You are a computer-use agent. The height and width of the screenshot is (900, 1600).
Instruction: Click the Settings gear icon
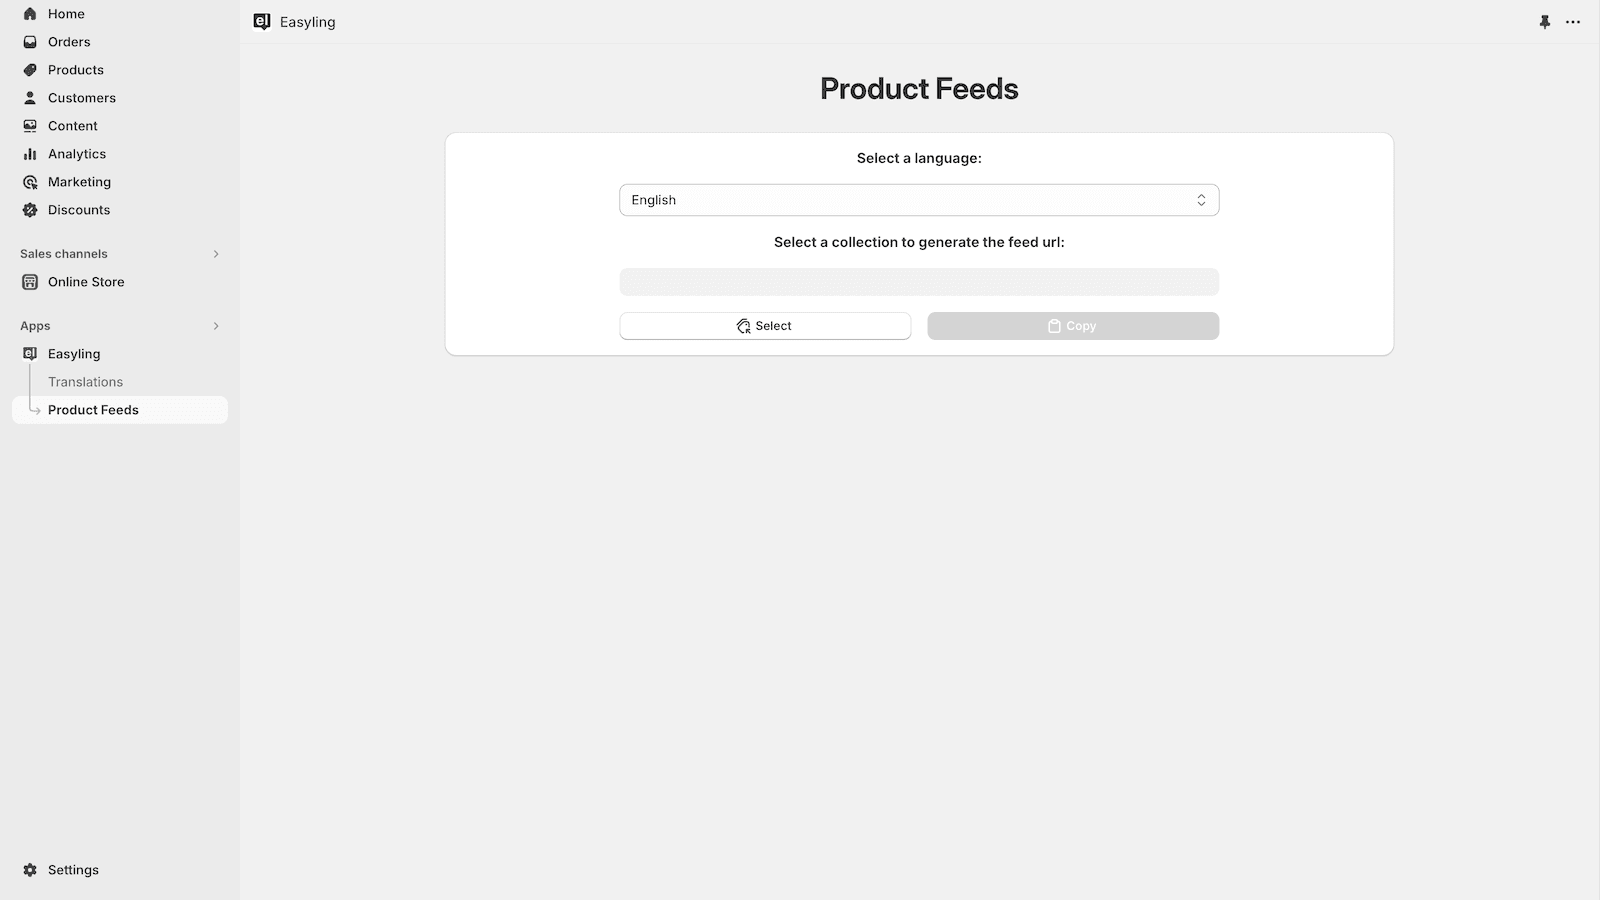tap(30, 870)
